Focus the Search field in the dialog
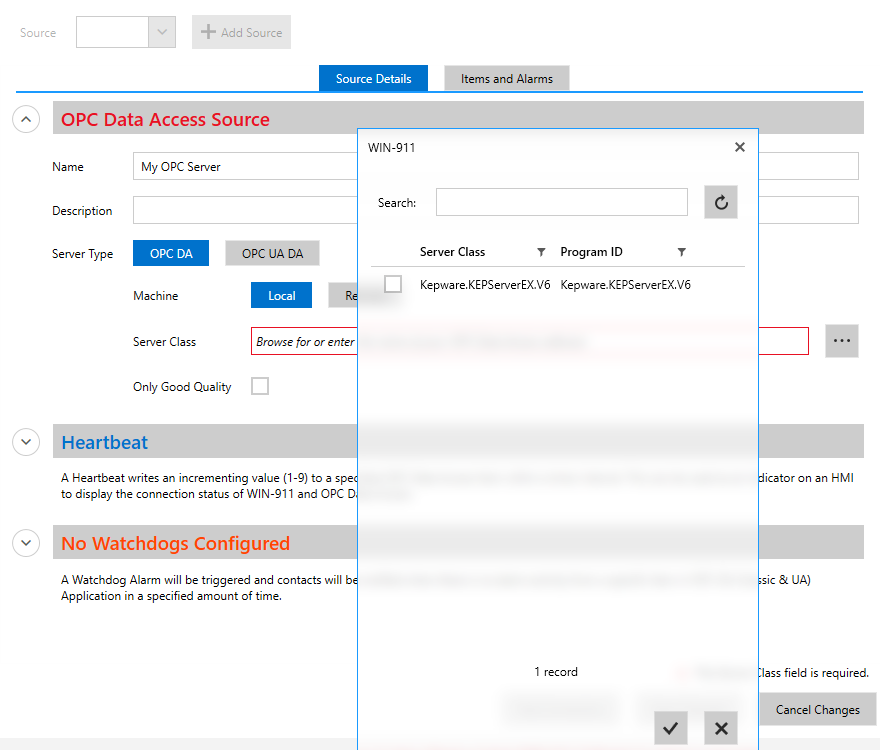This screenshot has height=750, width=880. coord(561,202)
